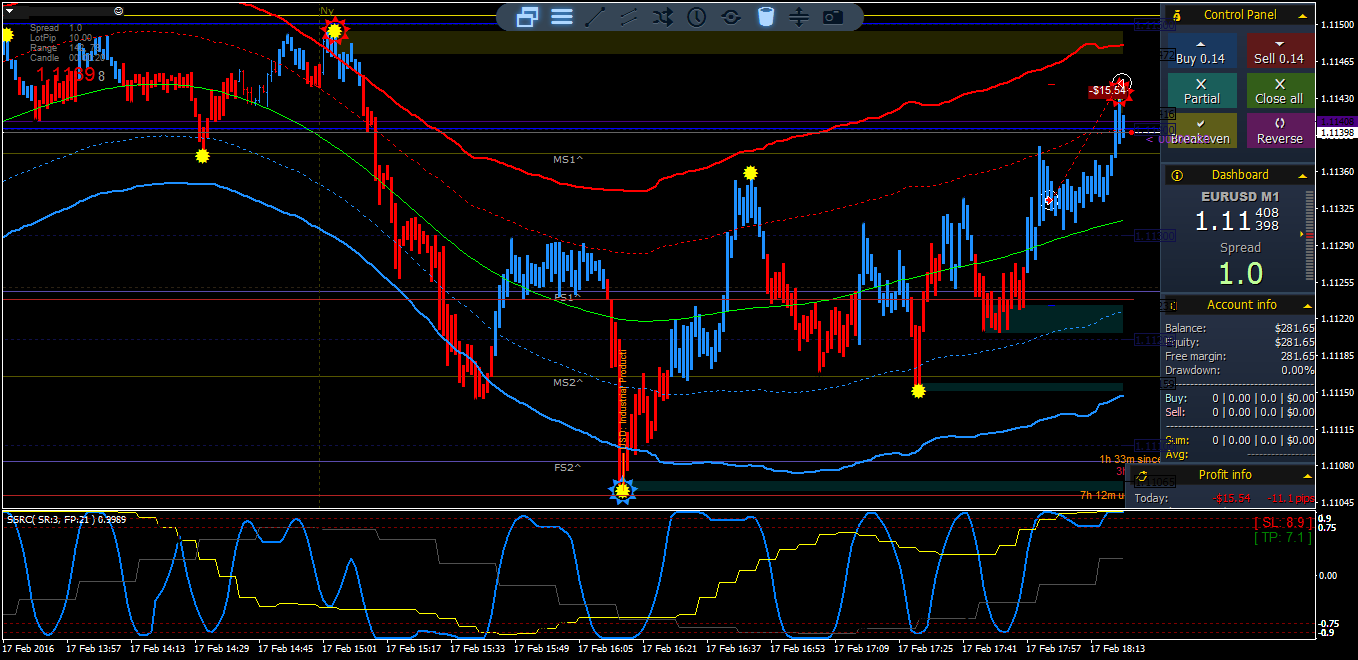This screenshot has width=1358, height=660.
Task: Click the Spread value 1.0 in Dashboard
Action: [1239, 272]
